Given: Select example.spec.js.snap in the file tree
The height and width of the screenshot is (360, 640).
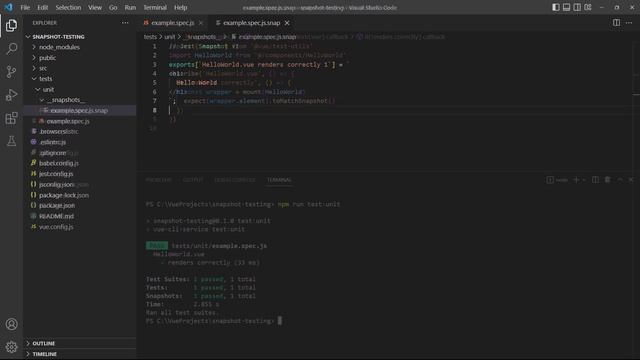Looking at the screenshot, I should tap(79, 111).
